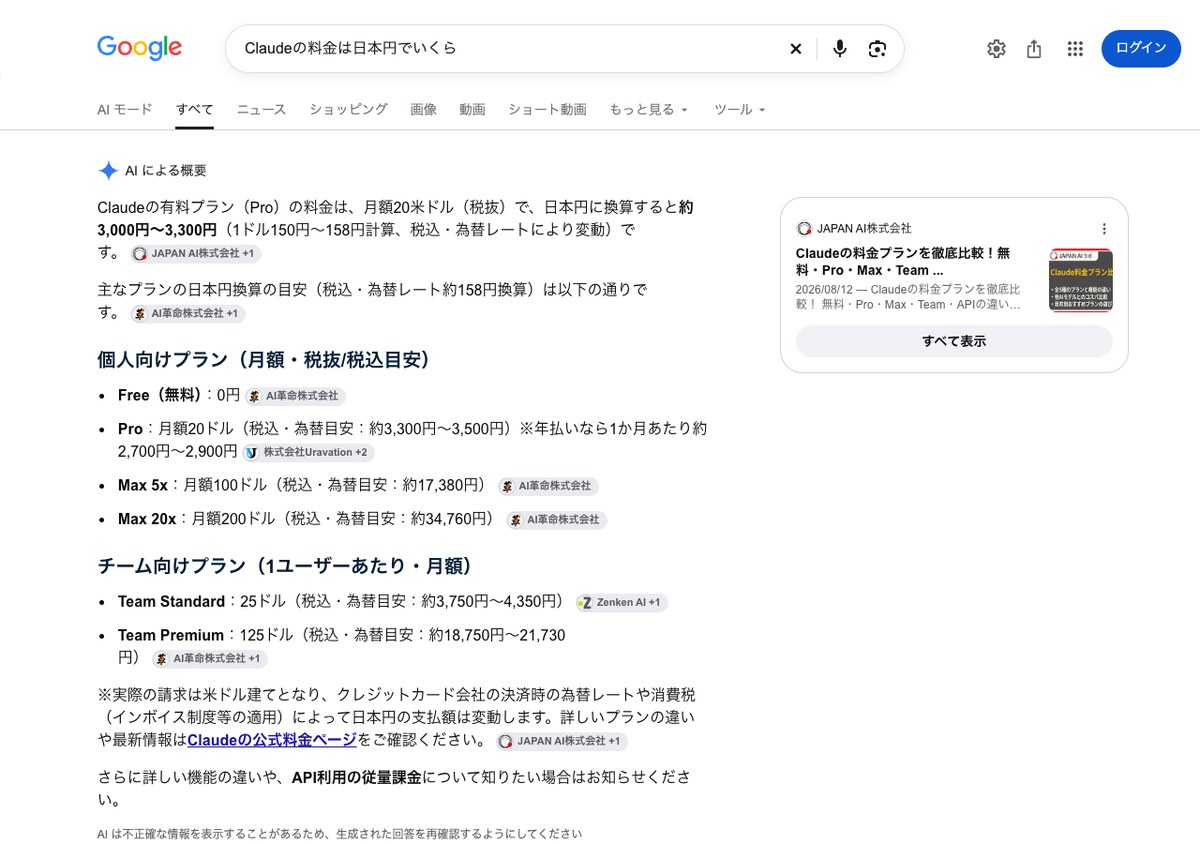Open JAPAN AI株式会社 +1 chip after official page link

(x=561, y=742)
